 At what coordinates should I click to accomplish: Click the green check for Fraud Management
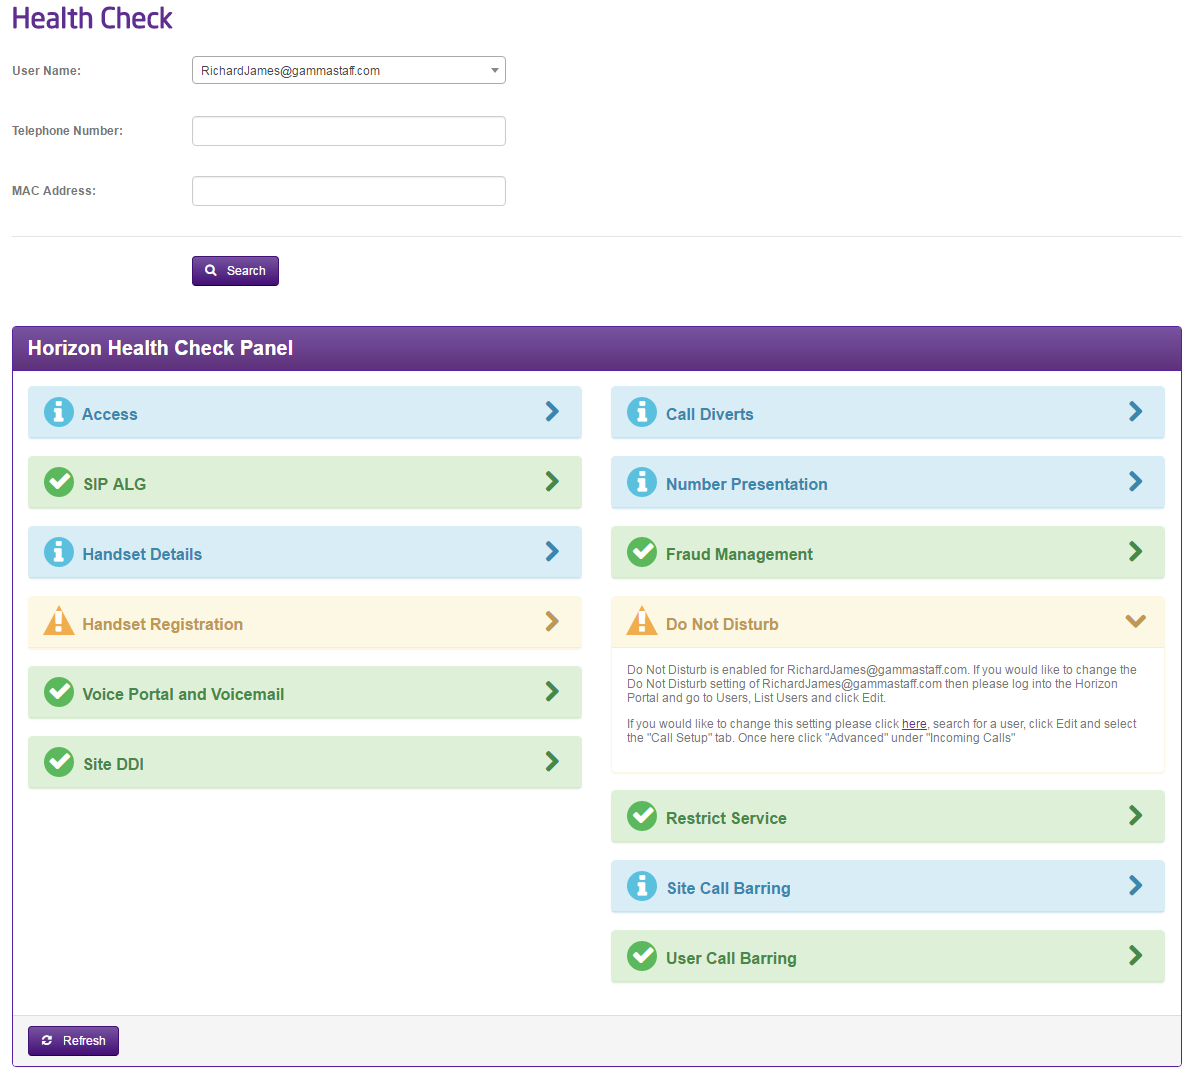642,552
